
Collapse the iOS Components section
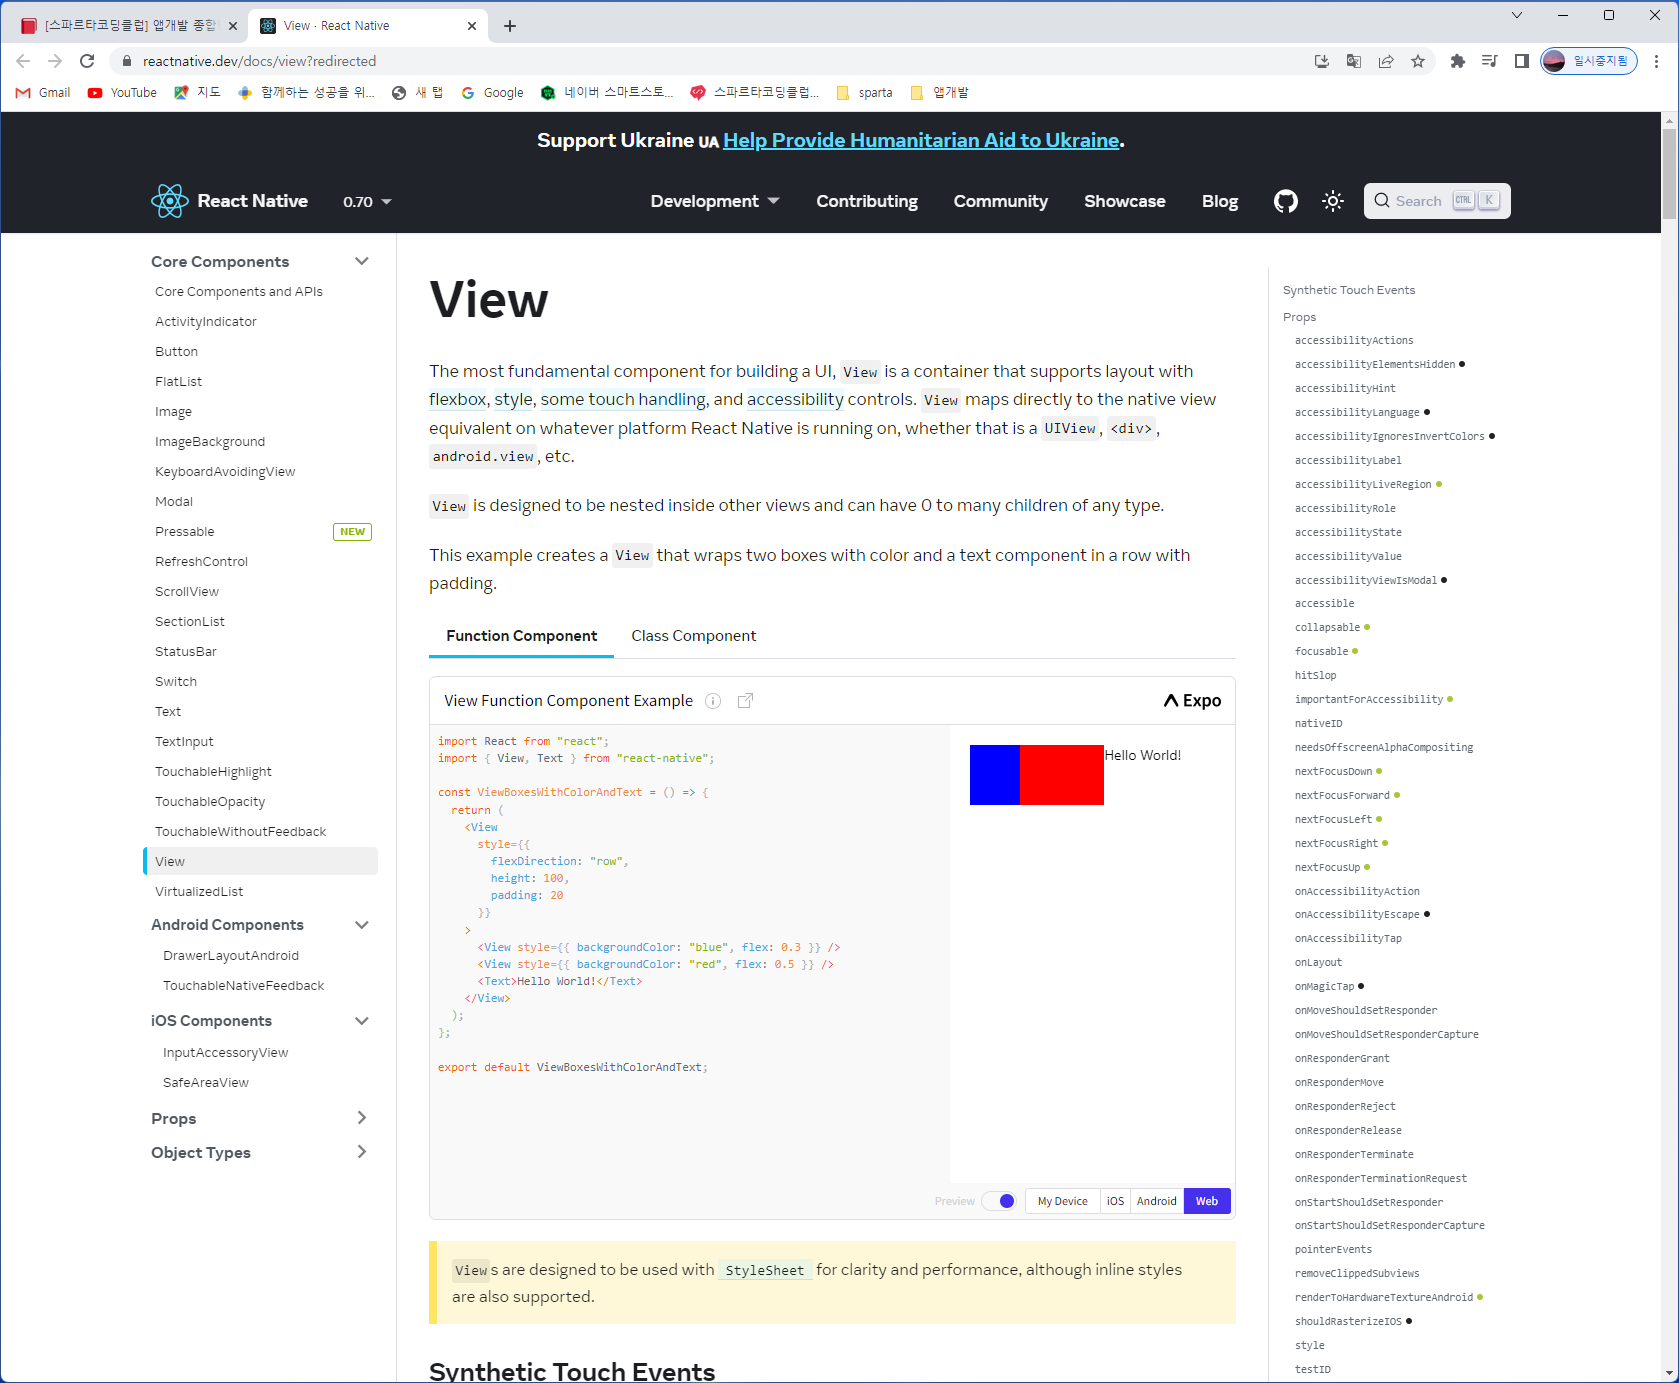click(x=362, y=1021)
